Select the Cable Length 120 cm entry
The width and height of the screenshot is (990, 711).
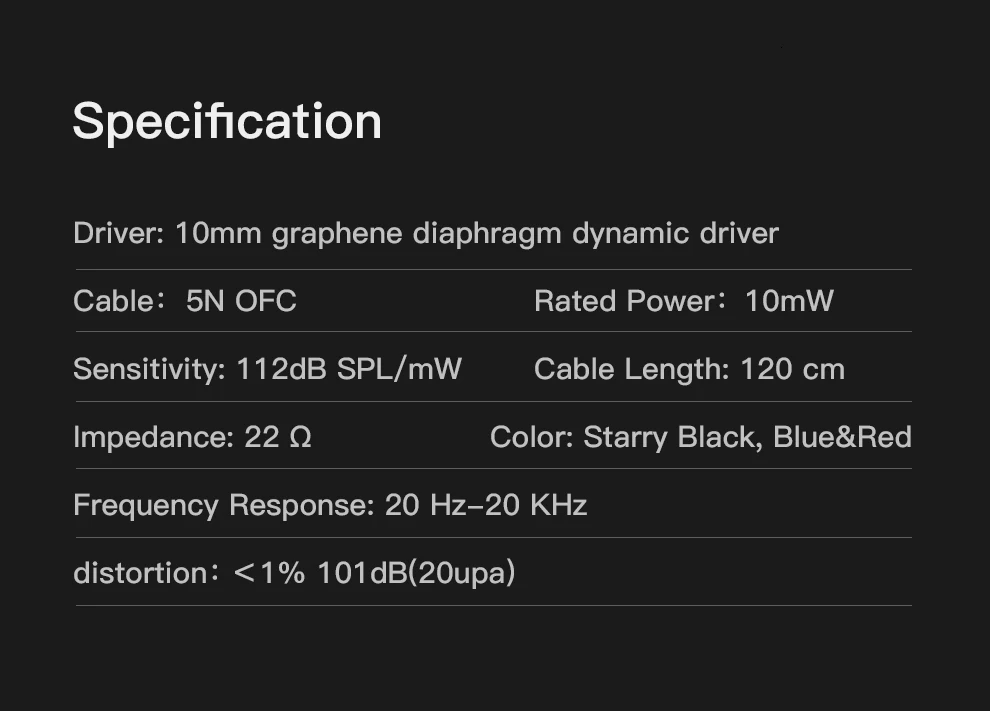[x=689, y=369]
